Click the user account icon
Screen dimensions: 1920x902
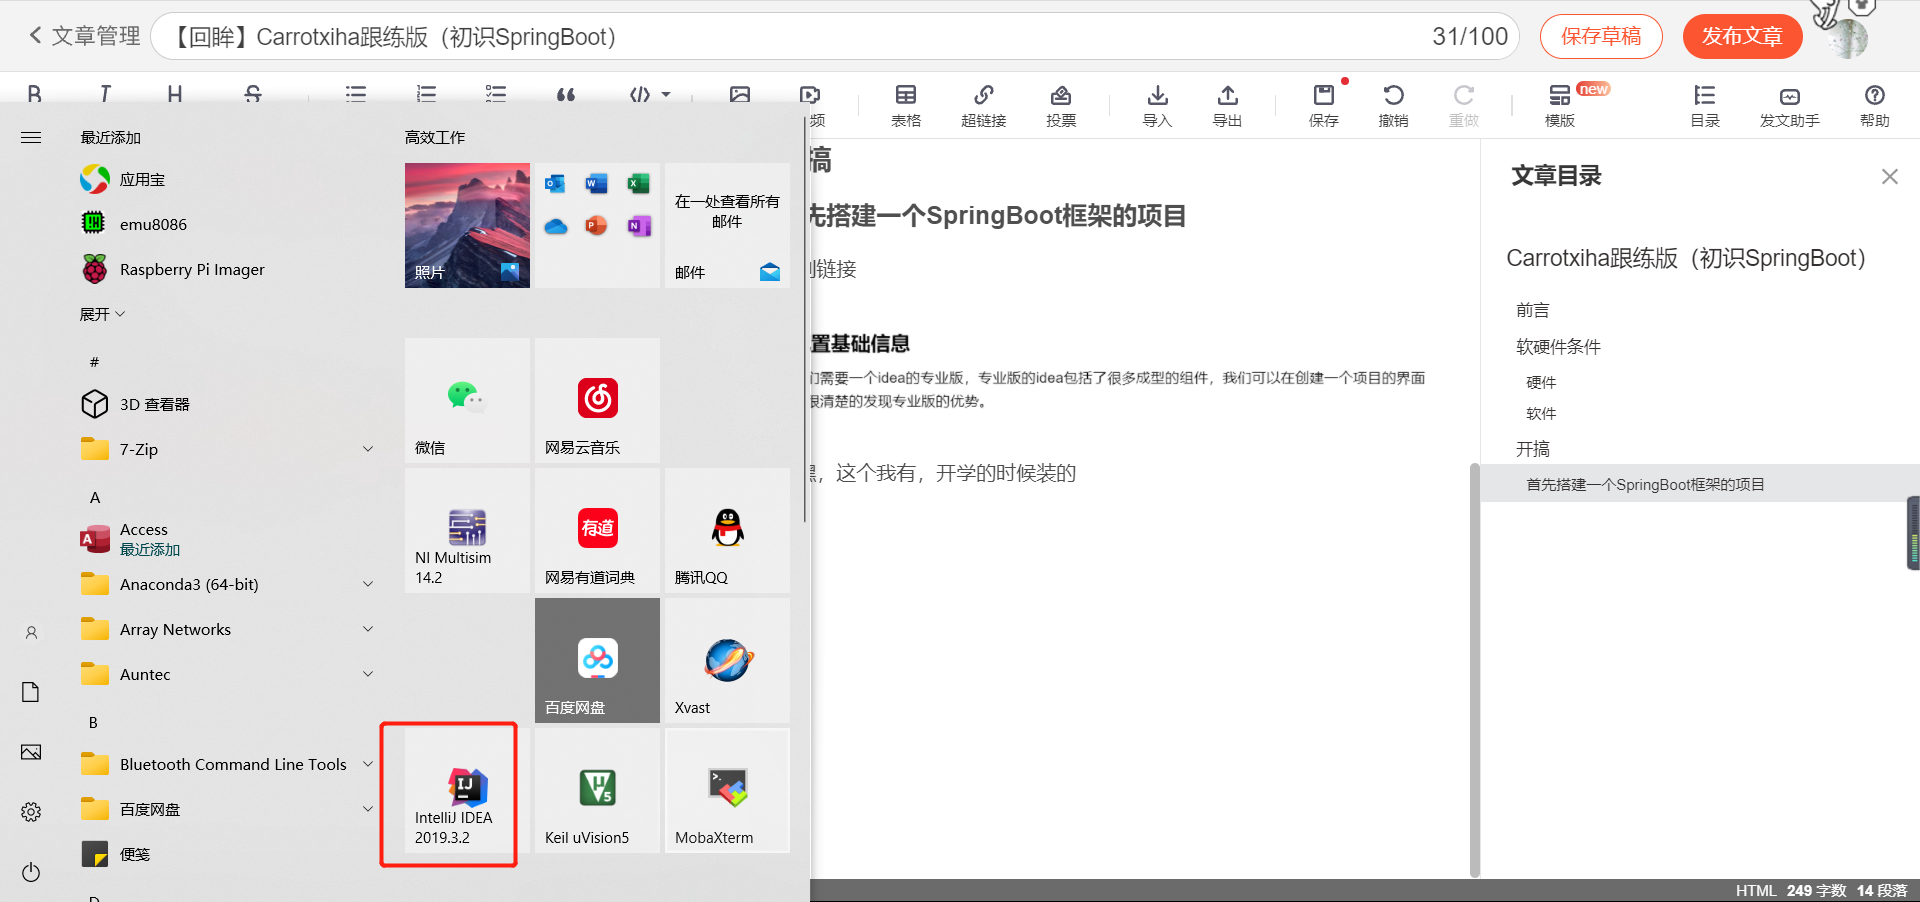click(x=31, y=632)
